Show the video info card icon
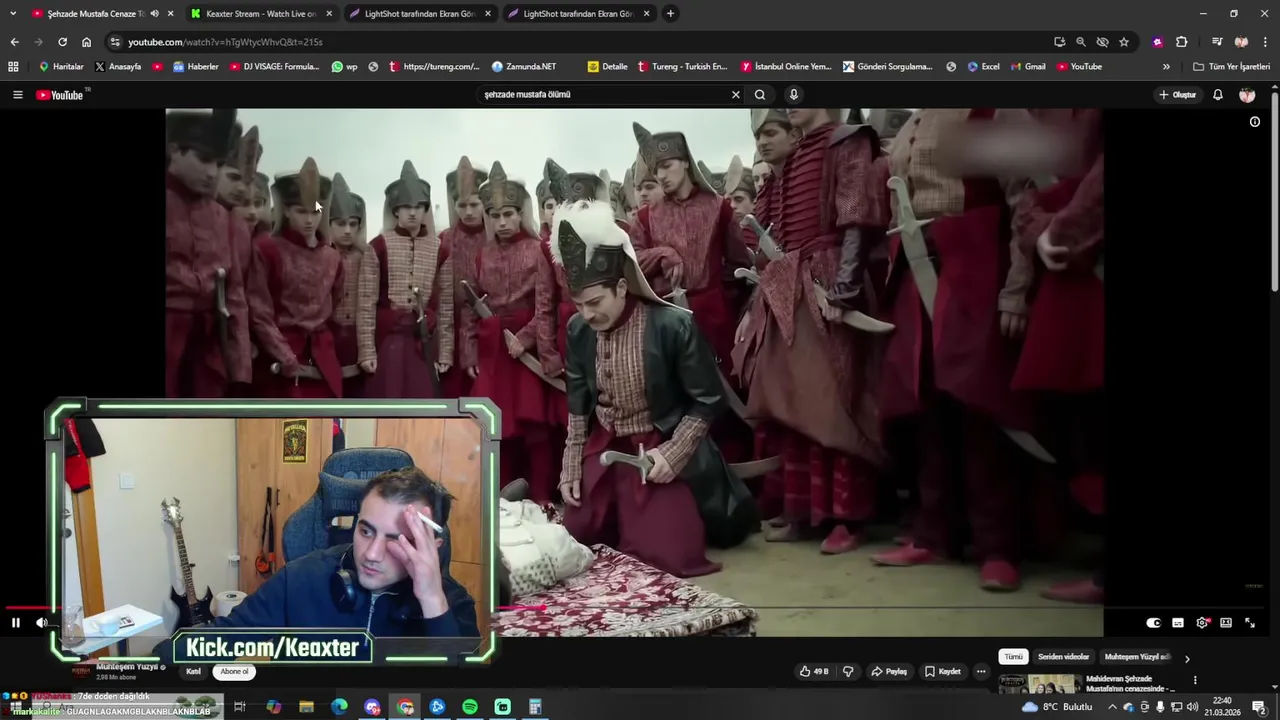Viewport: 1280px width, 720px height. coord(1255,122)
